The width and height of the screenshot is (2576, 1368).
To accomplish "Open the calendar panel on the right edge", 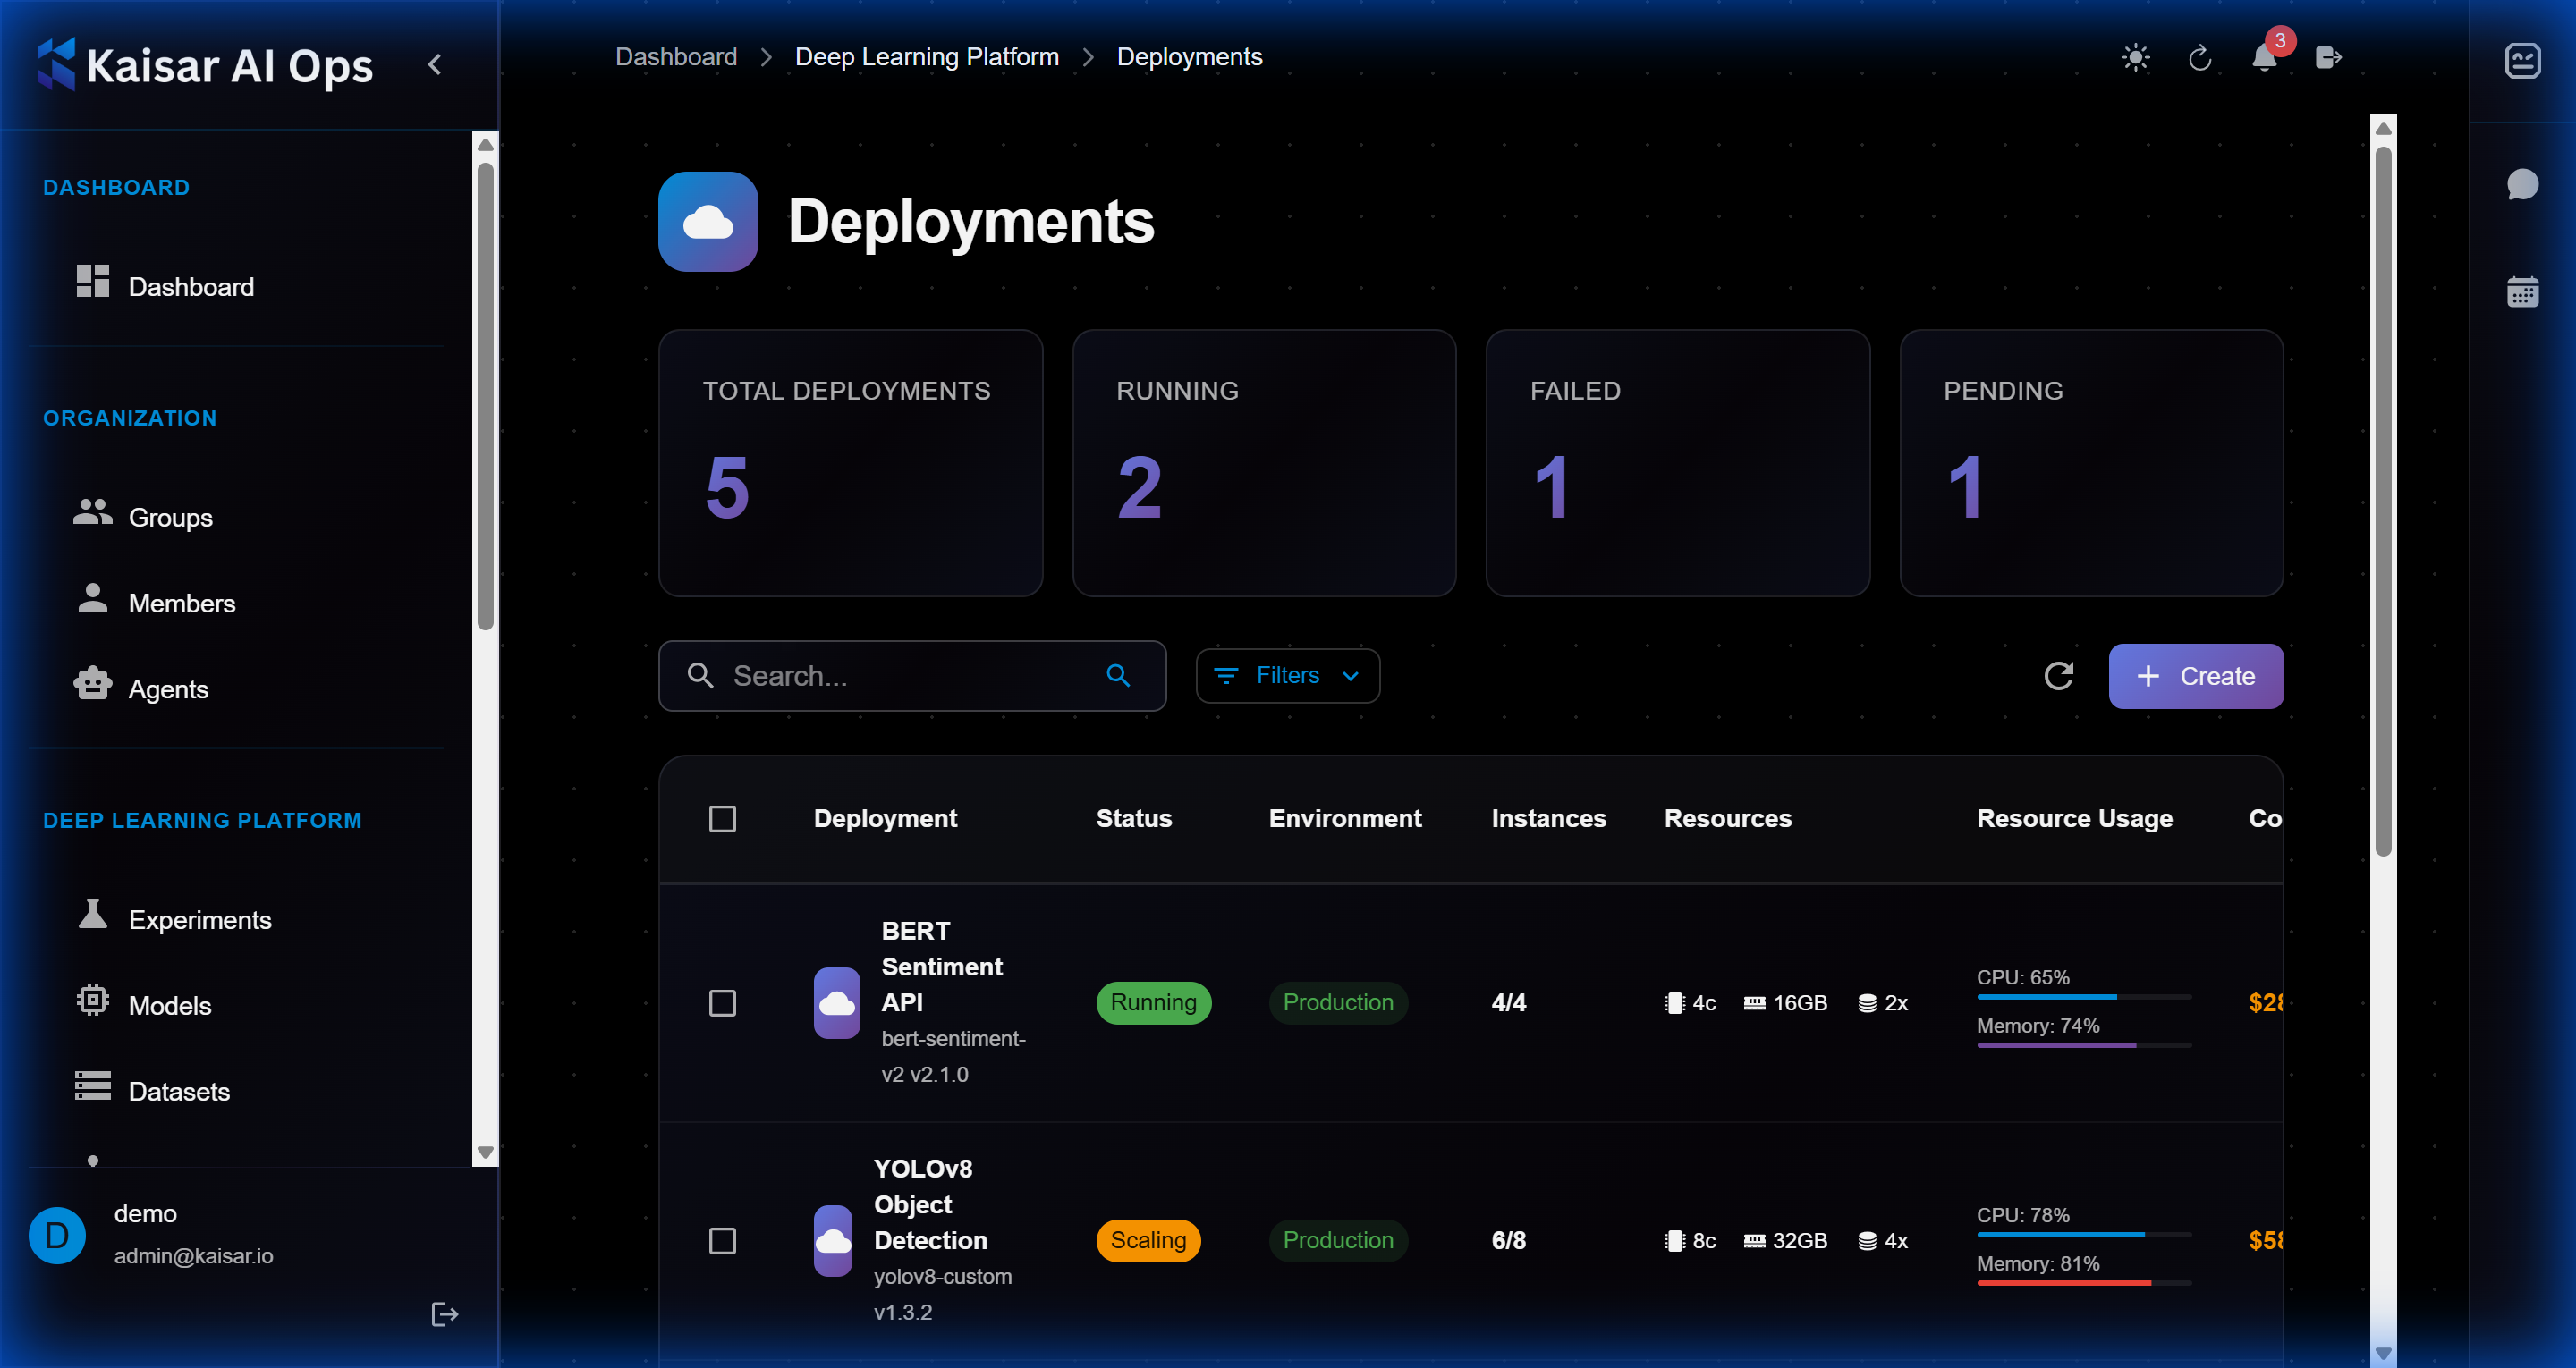I will (x=2524, y=291).
